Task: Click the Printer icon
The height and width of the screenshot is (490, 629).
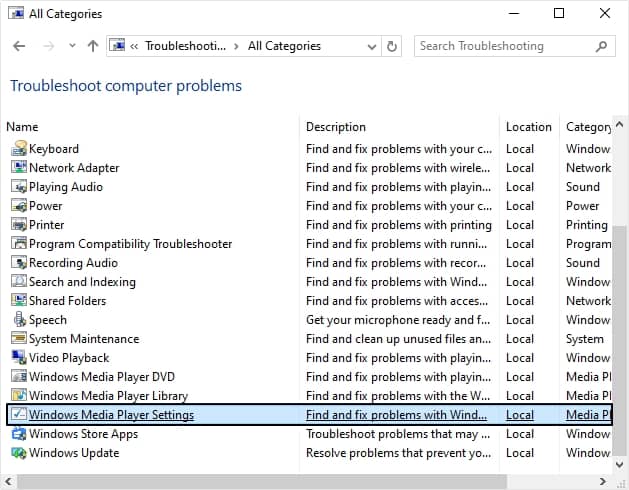Action: (x=18, y=224)
